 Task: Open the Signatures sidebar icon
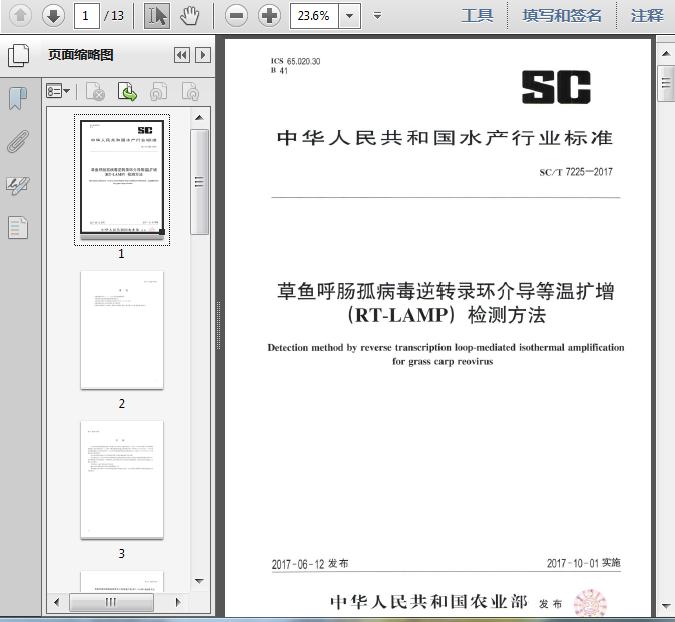coord(18,185)
